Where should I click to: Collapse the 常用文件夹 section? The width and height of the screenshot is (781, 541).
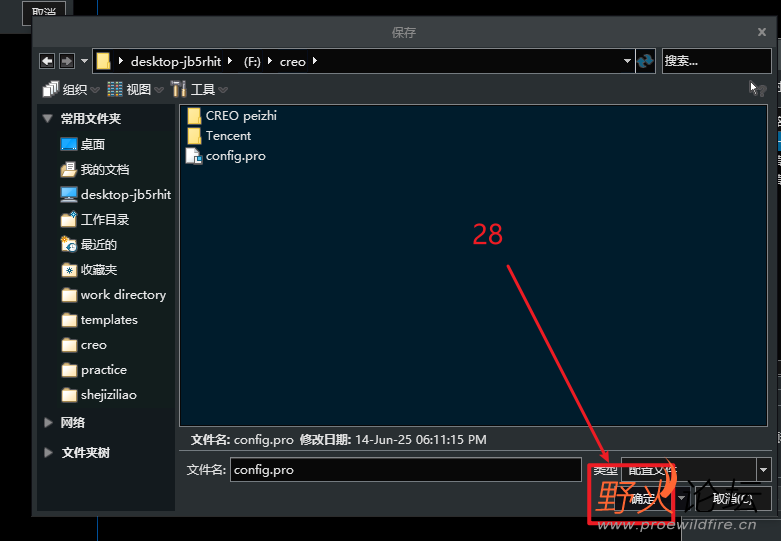click(48, 119)
